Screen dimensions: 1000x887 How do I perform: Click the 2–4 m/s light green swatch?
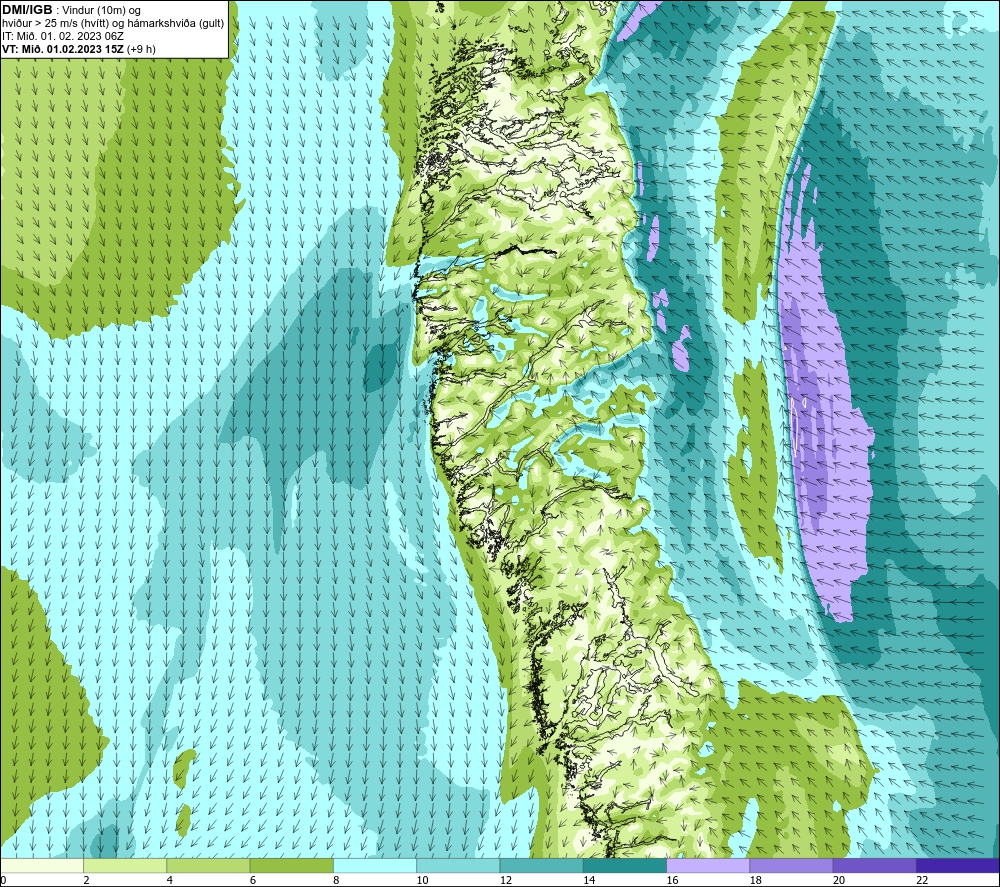tap(125, 865)
